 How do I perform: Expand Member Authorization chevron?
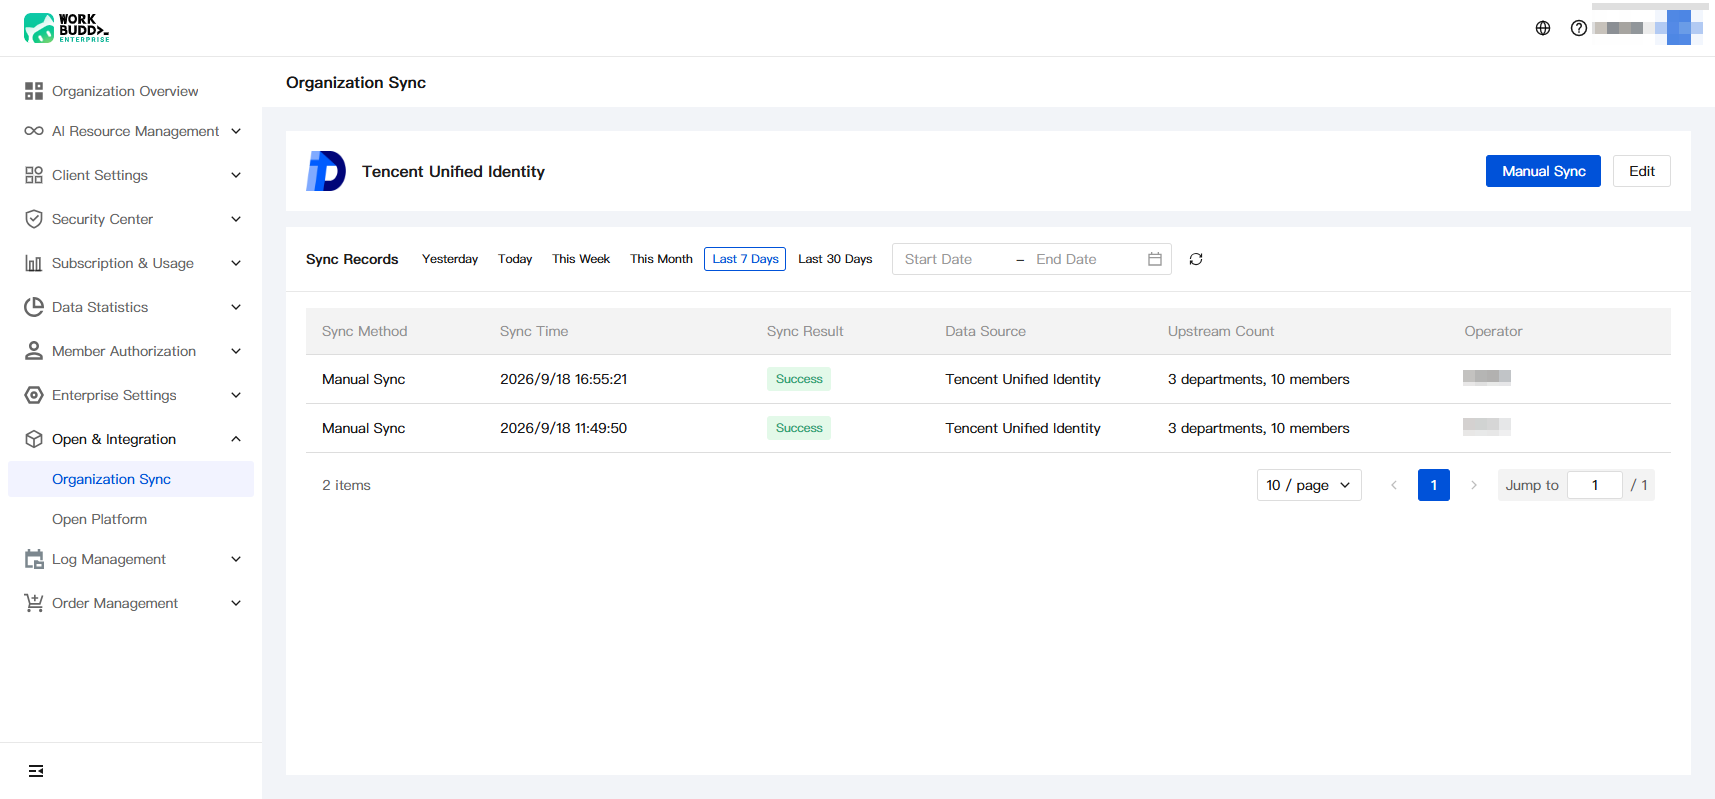pyautogui.click(x=236, y=351)
